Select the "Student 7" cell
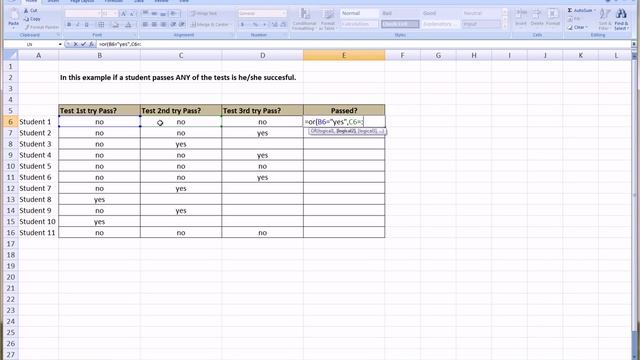Image resolution: width=640 pixels, height=360 pixels. (x=38, y=189)
